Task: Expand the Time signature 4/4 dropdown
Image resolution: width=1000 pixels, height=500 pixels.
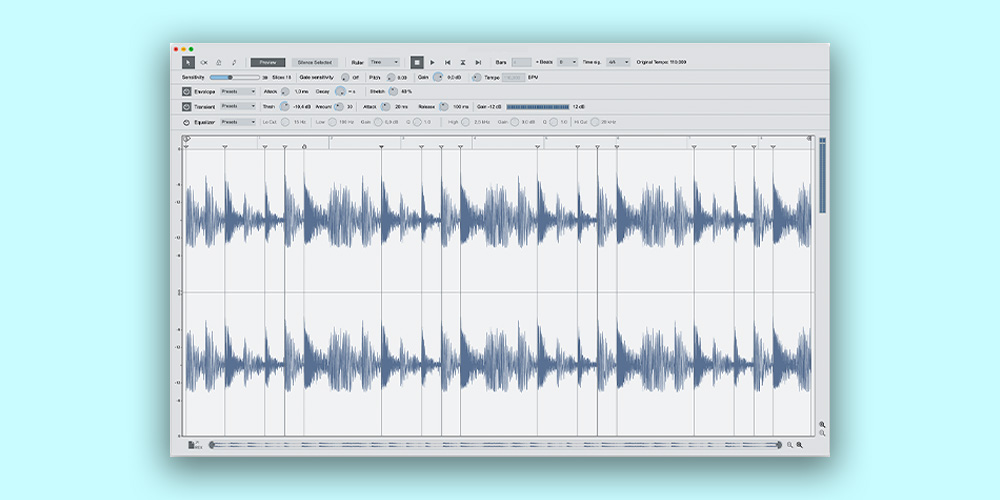Action: (x=618, y=62)
